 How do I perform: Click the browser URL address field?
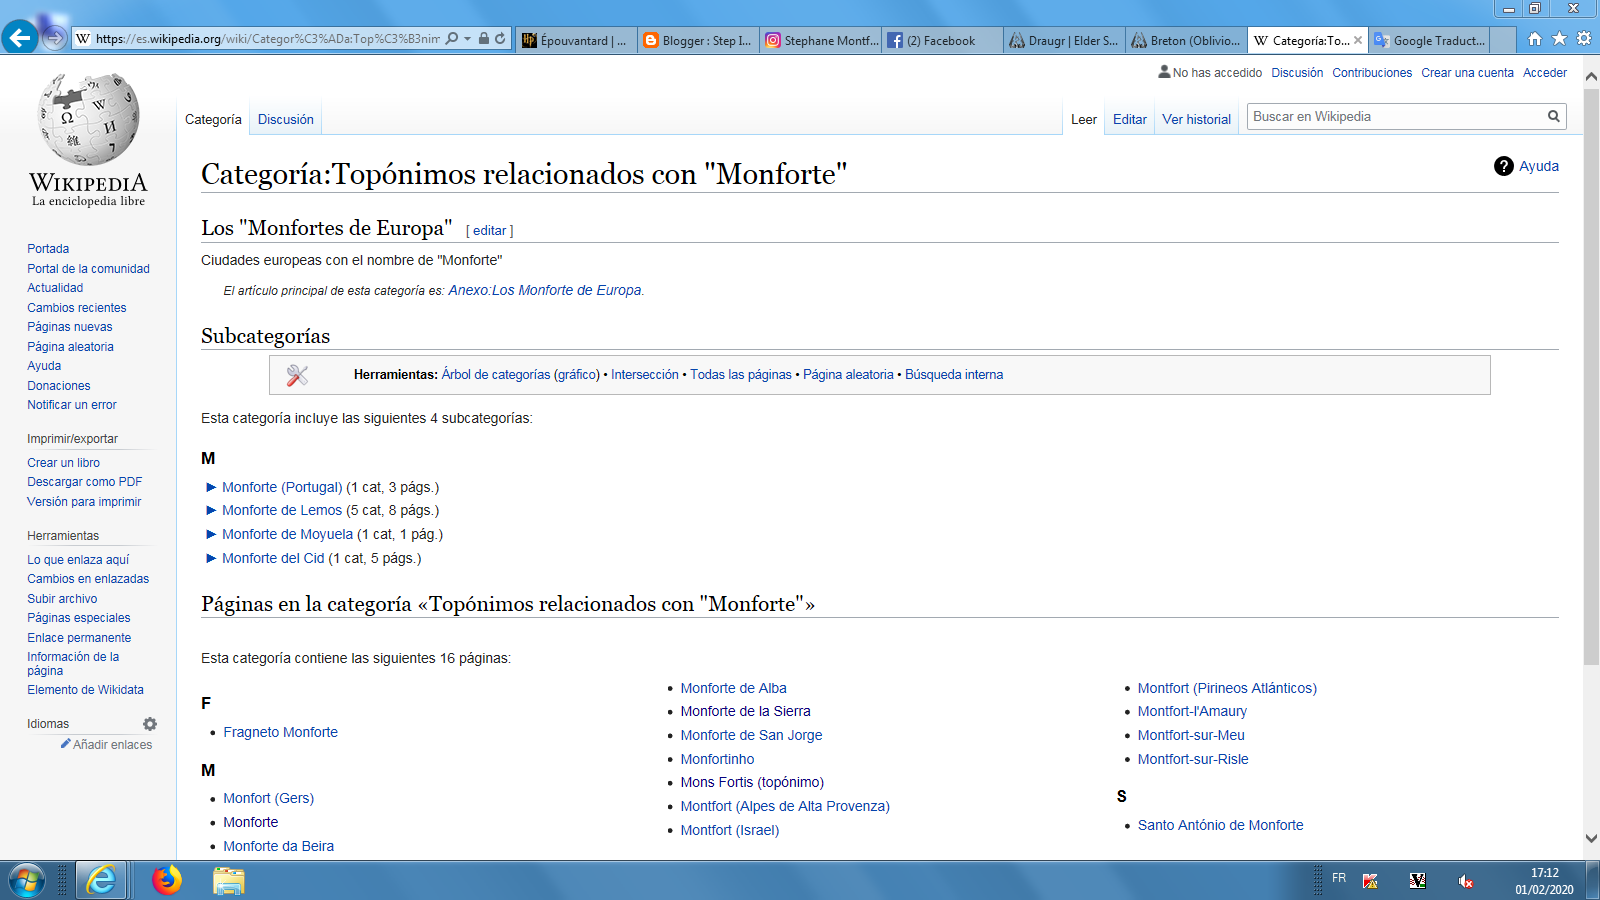(267, 39)
